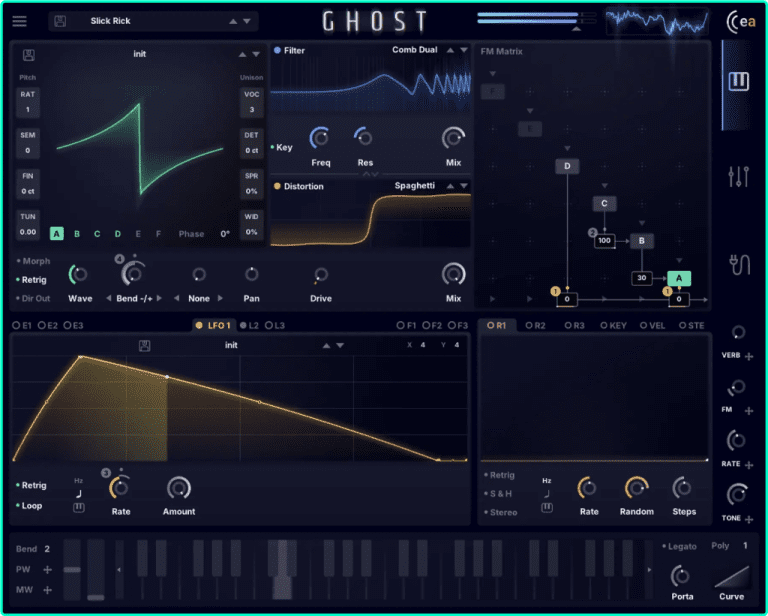Click FM matrix node D
Screen dimensions: 768x616
coord(567,166)
